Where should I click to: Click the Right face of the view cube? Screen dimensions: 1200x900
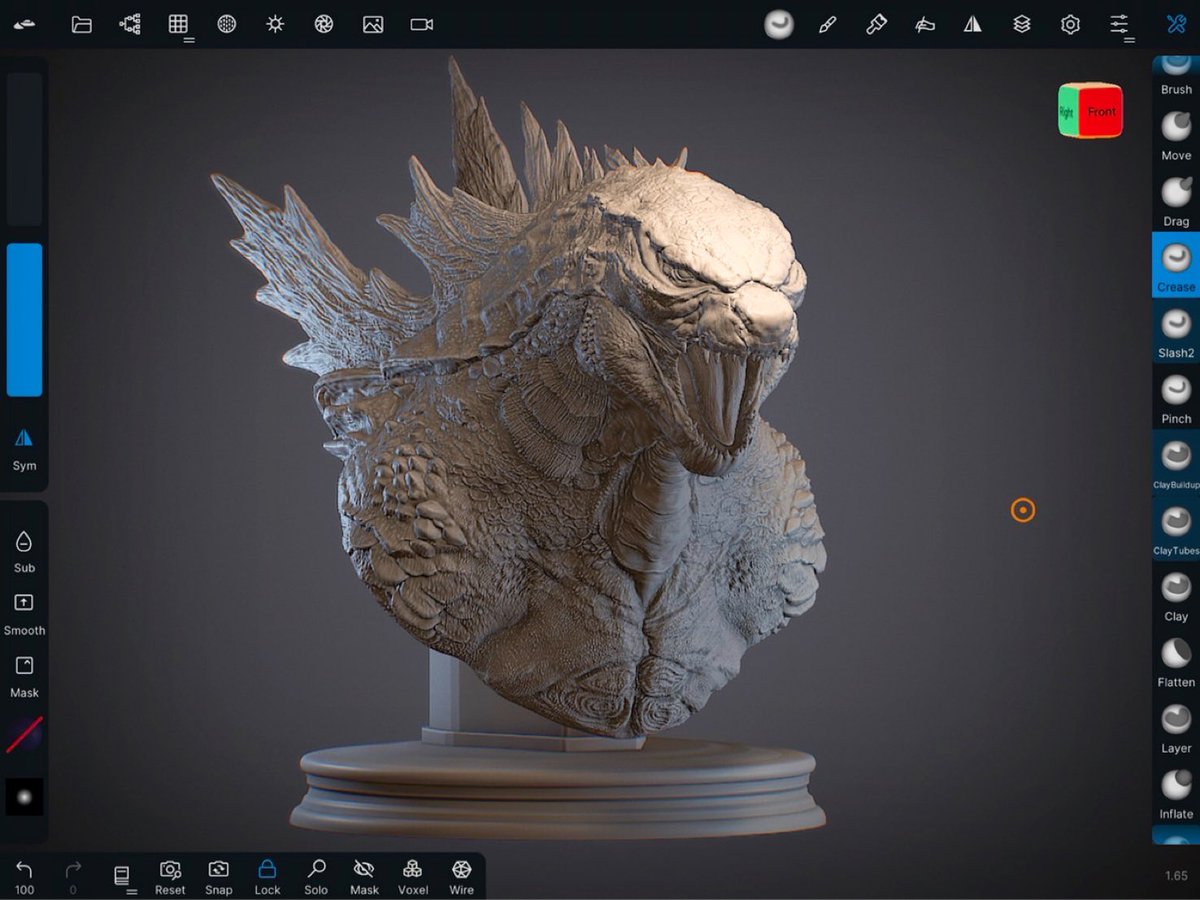click(x=1067, y=112)
